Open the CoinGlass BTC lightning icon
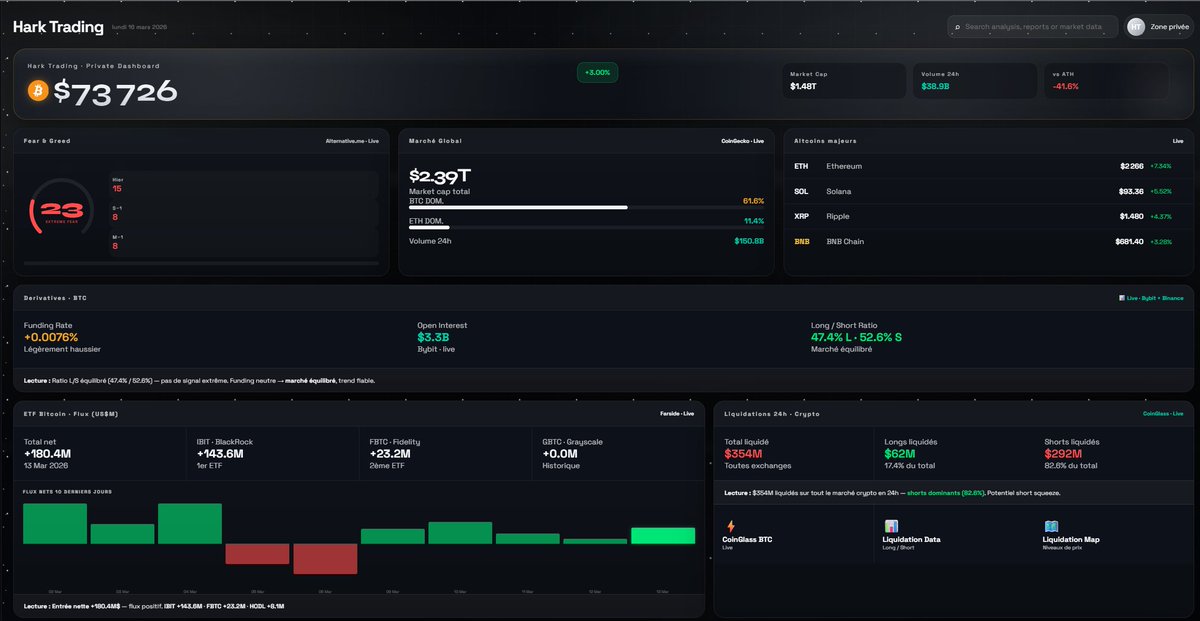The height and width of the screenshot is (621, 1200). 730,526
